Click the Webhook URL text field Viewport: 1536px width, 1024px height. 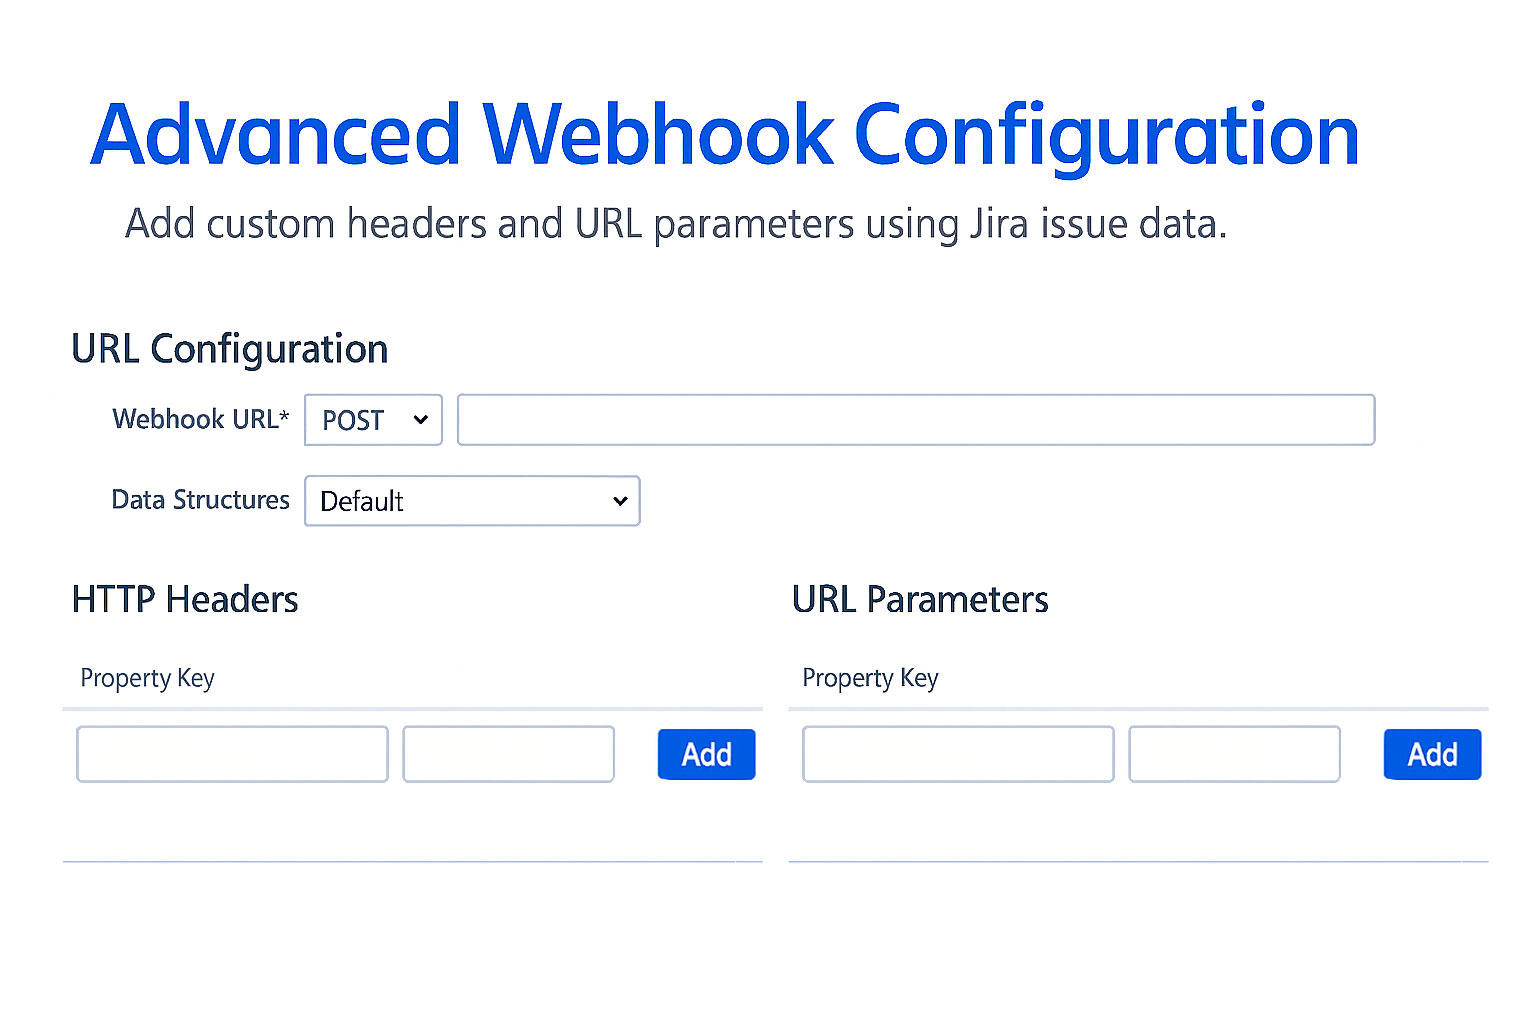coord(915,420)
